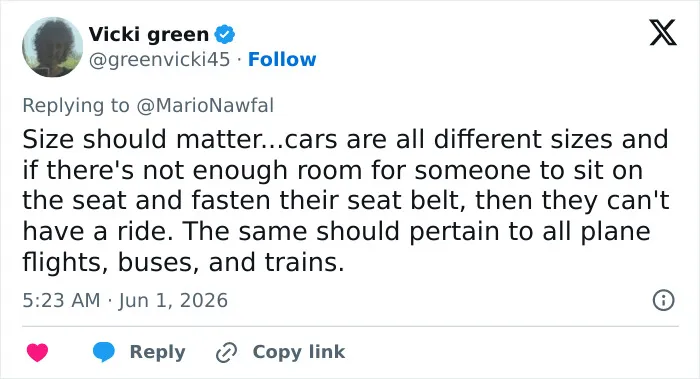Click the 5:23 AM time stamp

coord(61,300)
